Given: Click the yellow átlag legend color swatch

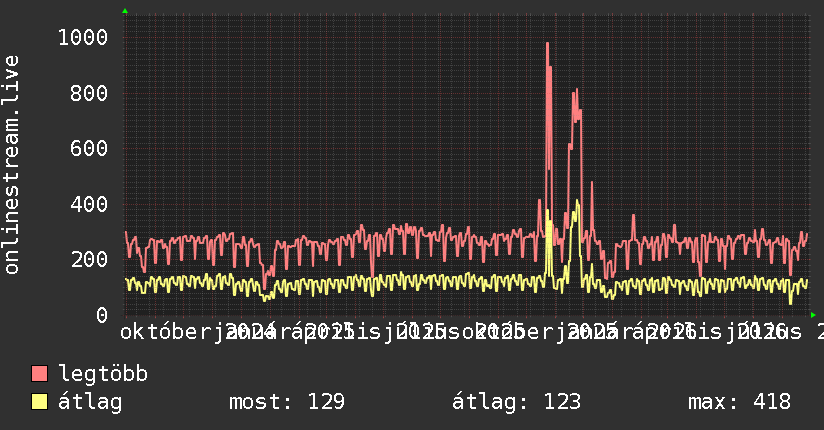Looking at the screenshot, I should point(39,402).
